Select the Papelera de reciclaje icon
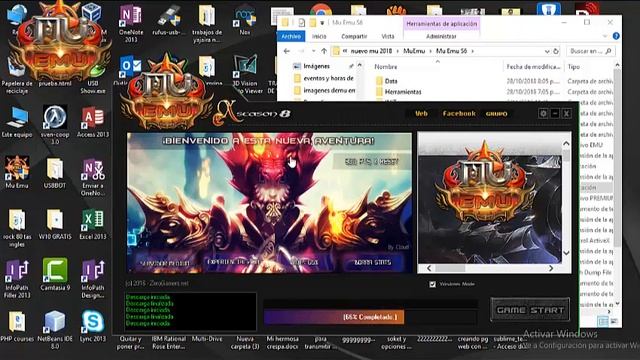This screenshot has height=360, width=640. [17, 76]
